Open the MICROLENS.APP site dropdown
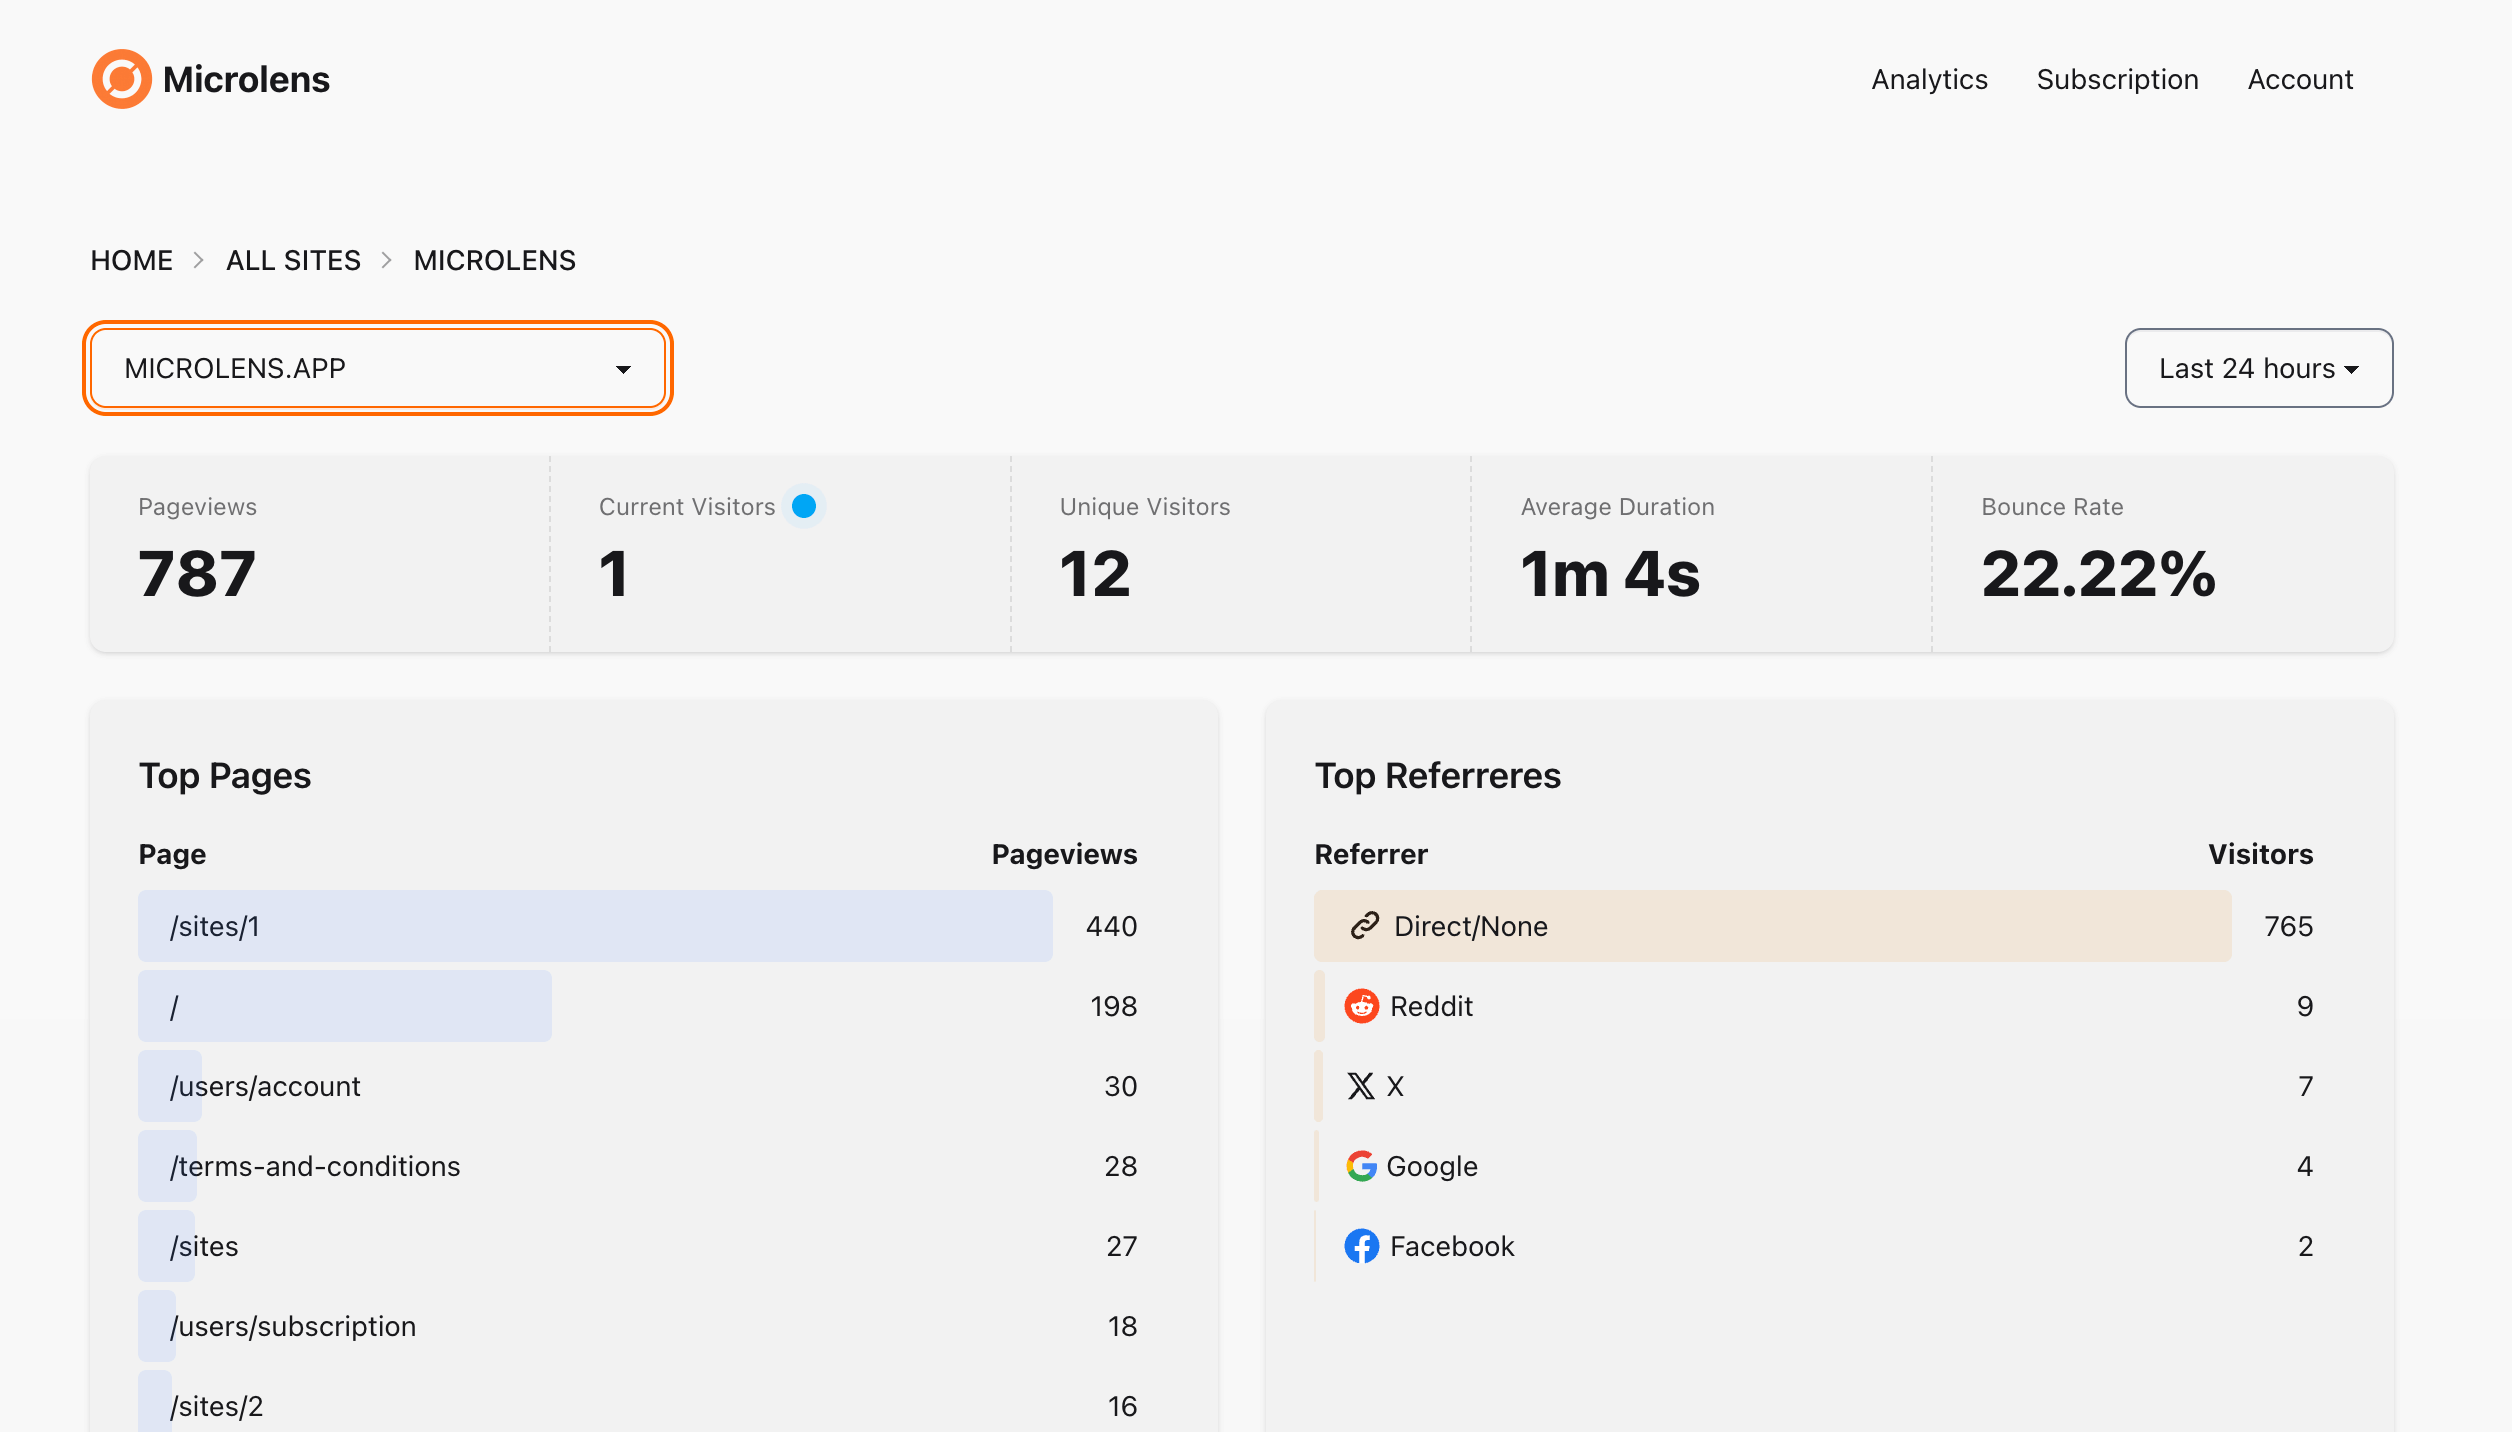The height and width of the screenshot is (1432, 2512). (377, 368)
